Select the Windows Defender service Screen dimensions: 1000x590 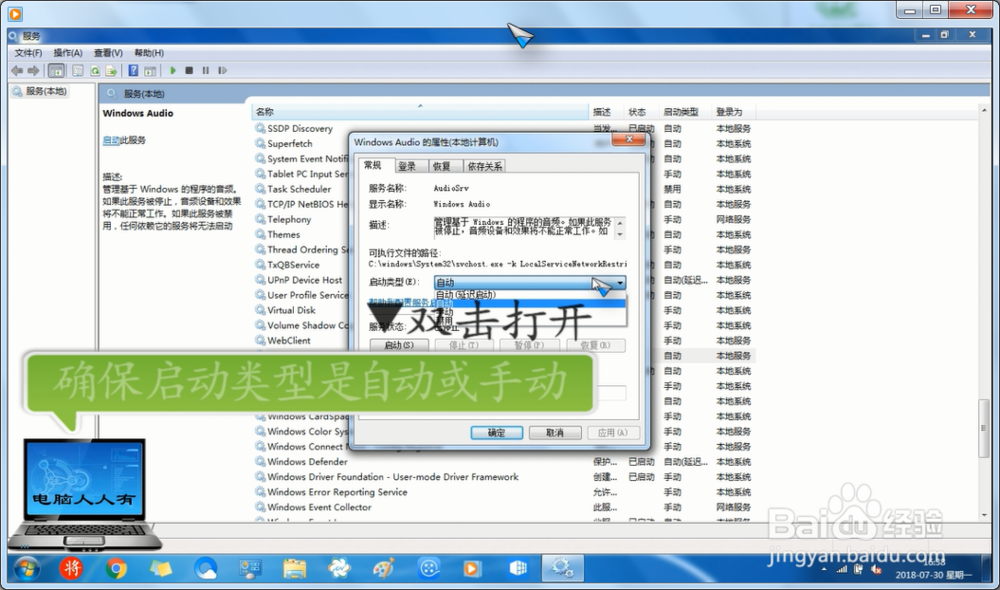(x=307, y=462)
